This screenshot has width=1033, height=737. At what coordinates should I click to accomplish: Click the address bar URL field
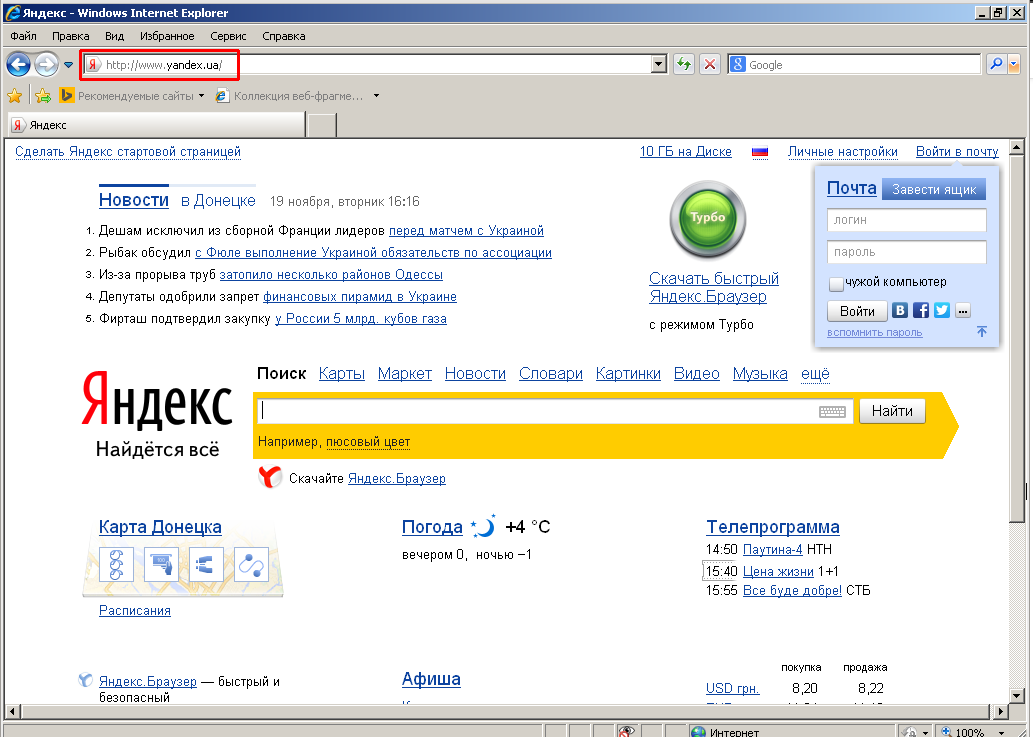point(376,65)
